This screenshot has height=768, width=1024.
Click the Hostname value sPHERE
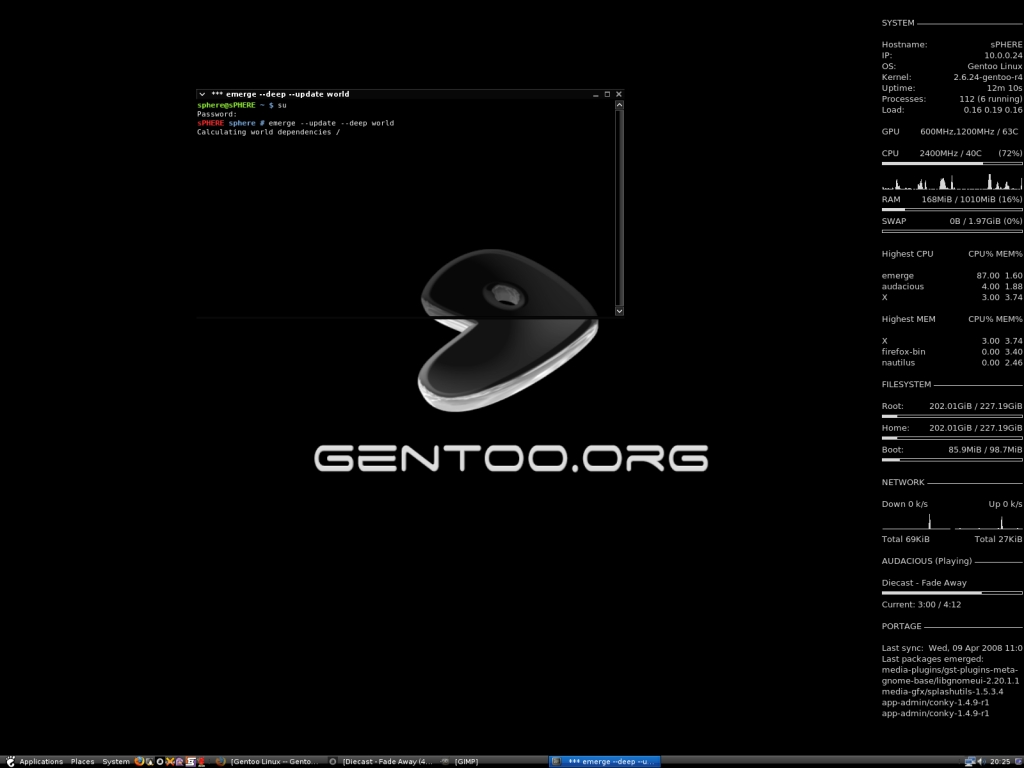1006,44
